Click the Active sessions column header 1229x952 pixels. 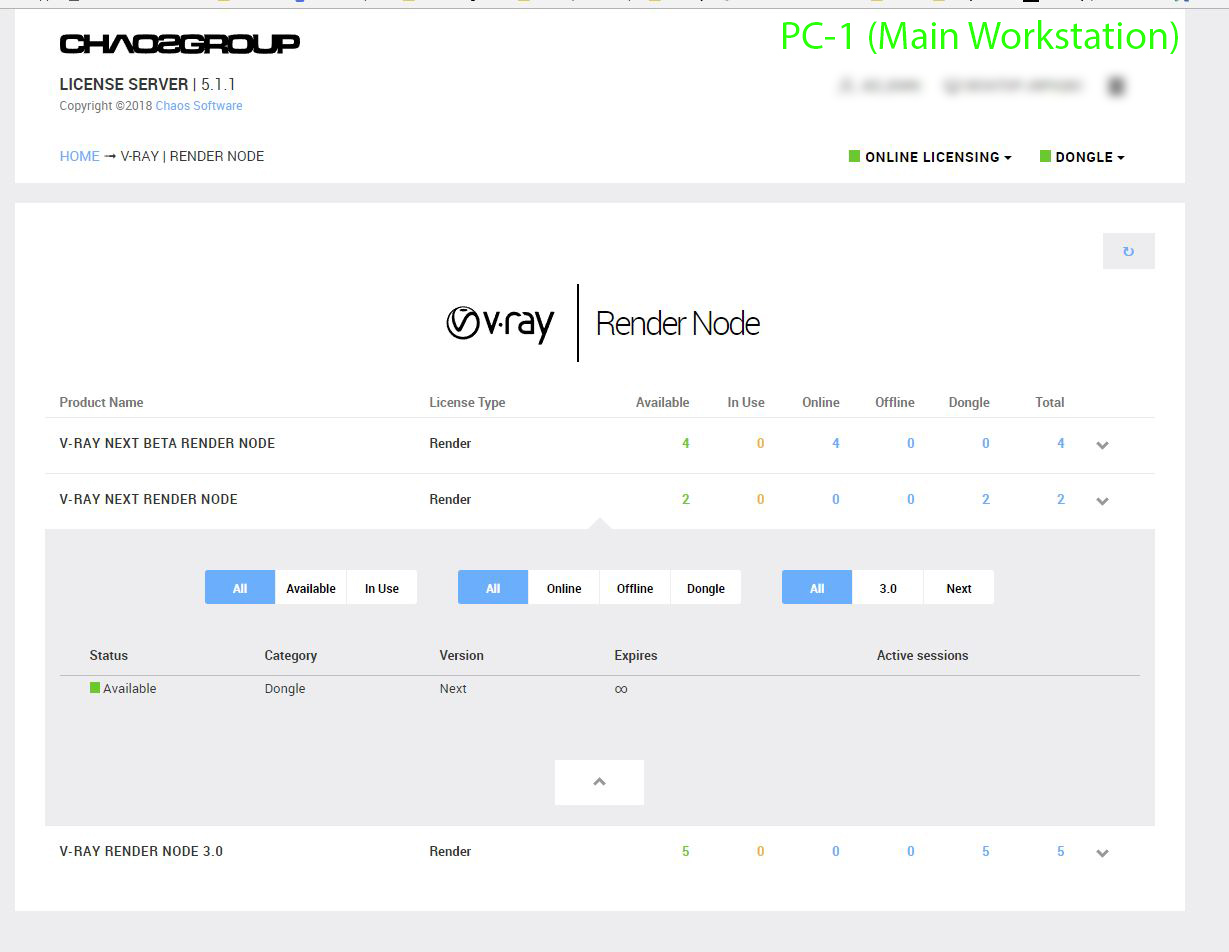coord(923,655)
